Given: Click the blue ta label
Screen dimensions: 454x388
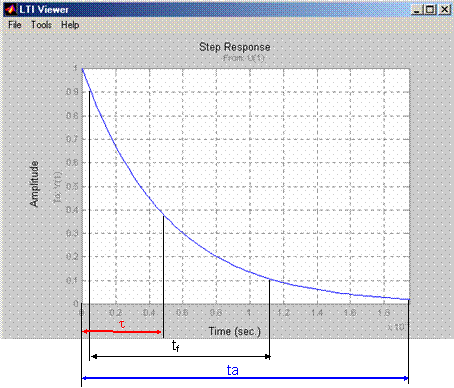Looking at the screenshot, I should [233, 370].
